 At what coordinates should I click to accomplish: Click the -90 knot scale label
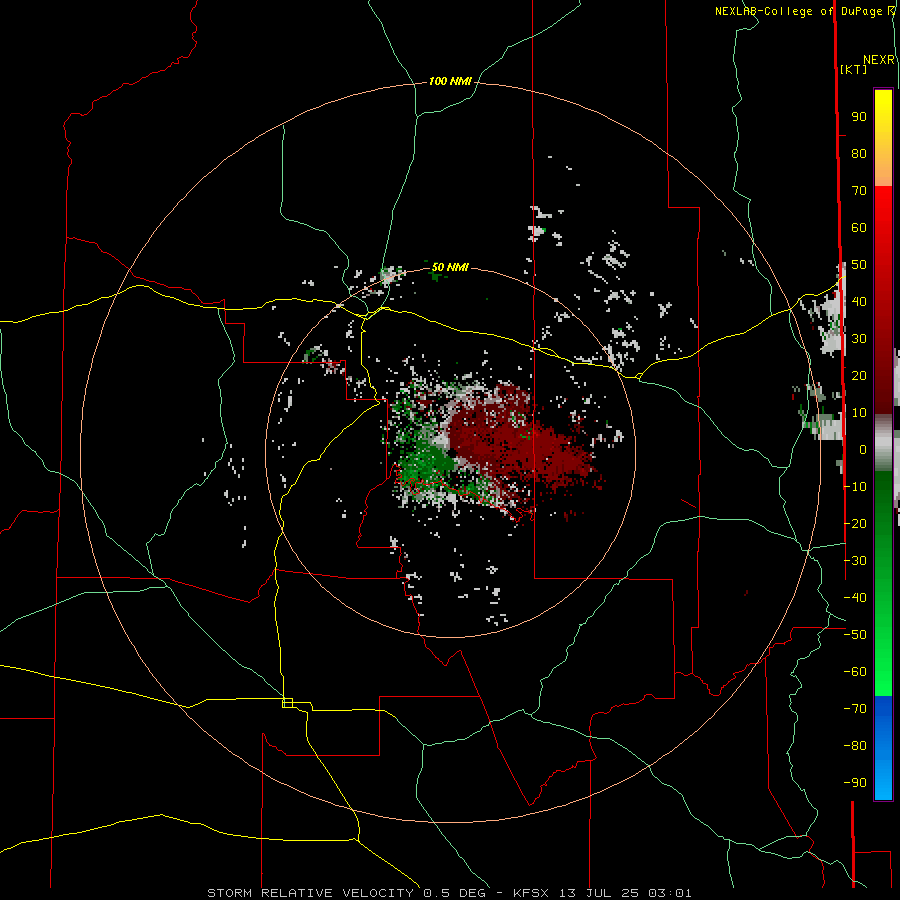click(855, 783)
